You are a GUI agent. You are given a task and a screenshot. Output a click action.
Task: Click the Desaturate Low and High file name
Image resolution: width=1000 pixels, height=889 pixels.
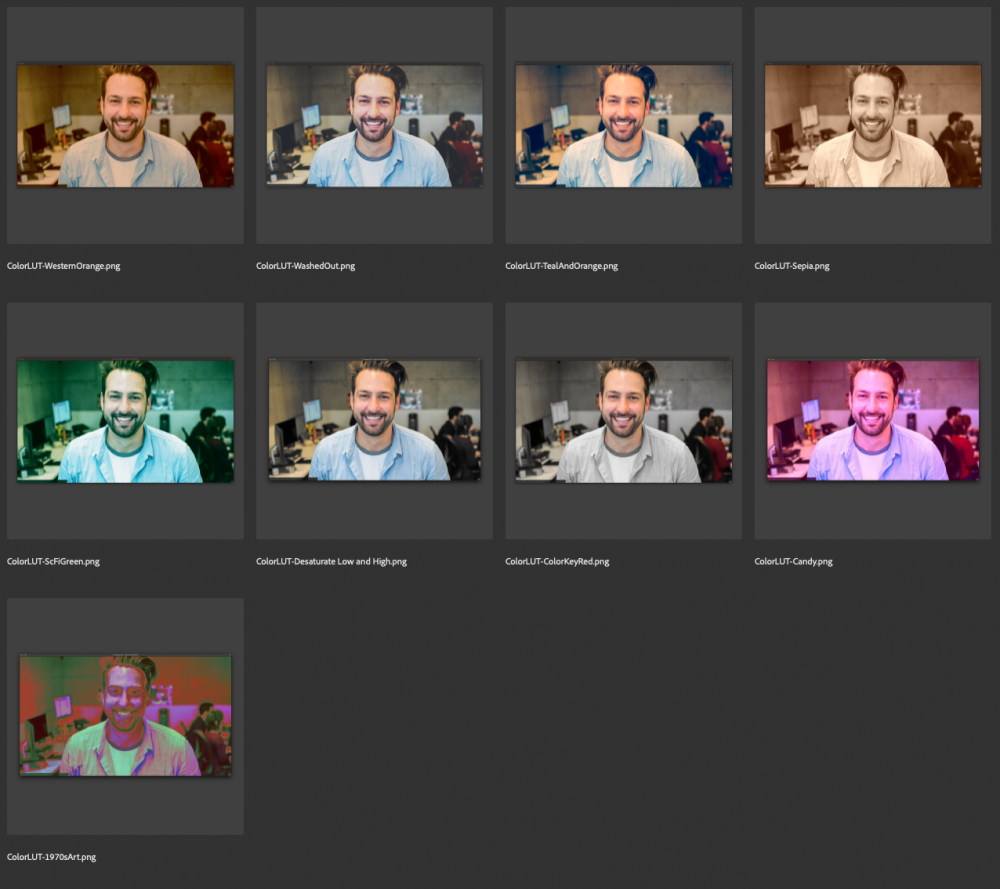coord(331,561)
